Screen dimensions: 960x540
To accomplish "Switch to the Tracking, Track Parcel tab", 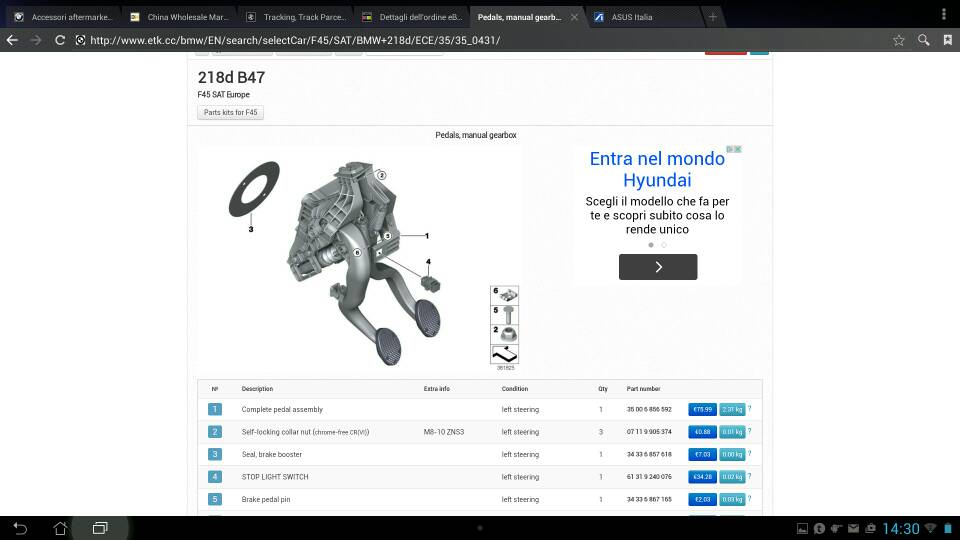I will pyautogui.click(x=297, y=17).
